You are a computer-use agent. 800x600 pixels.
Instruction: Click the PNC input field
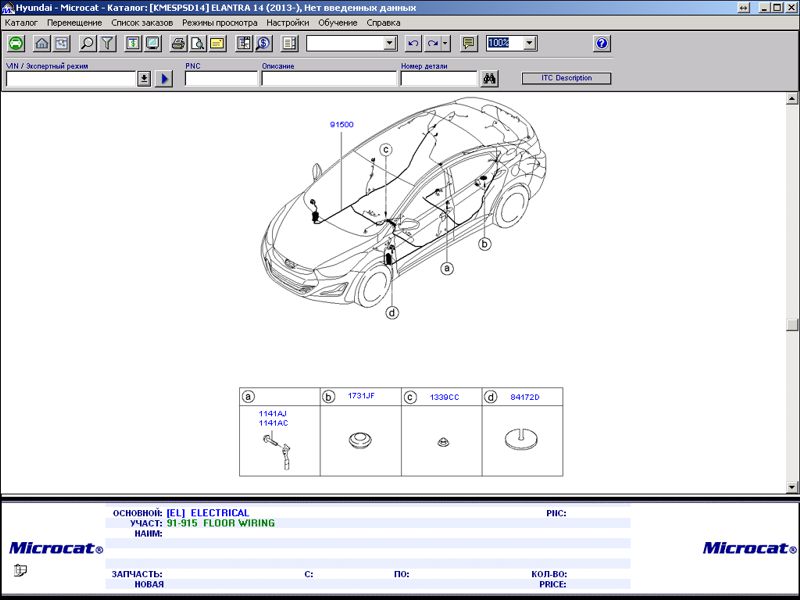221,79
